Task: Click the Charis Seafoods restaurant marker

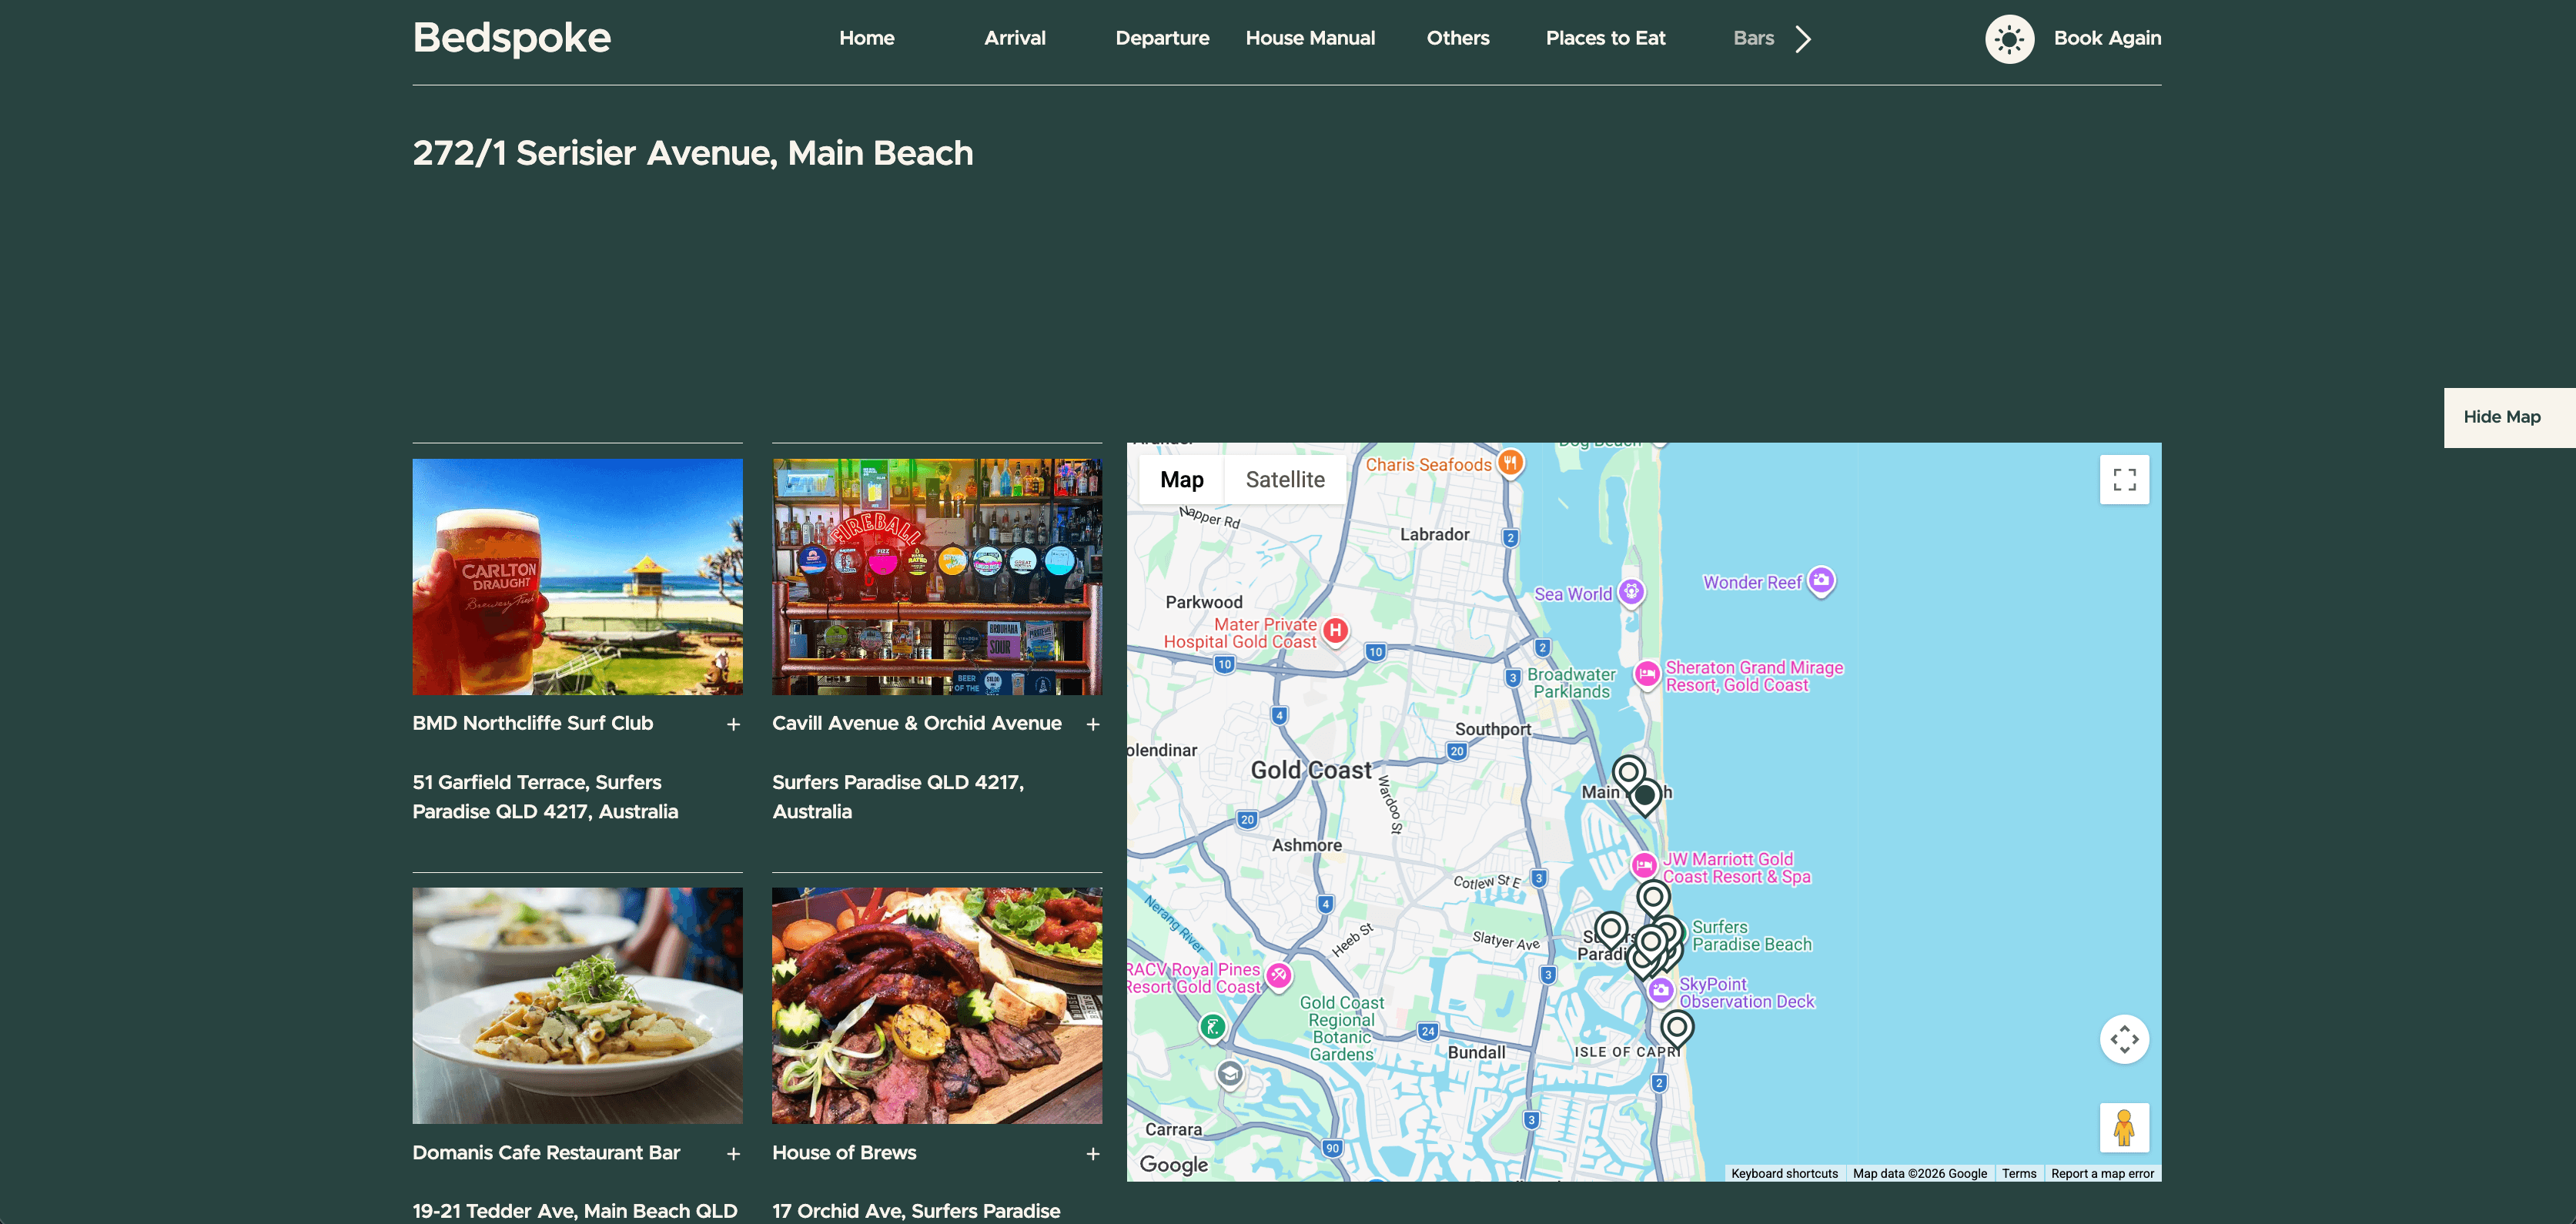Action: click(1510, 463)
